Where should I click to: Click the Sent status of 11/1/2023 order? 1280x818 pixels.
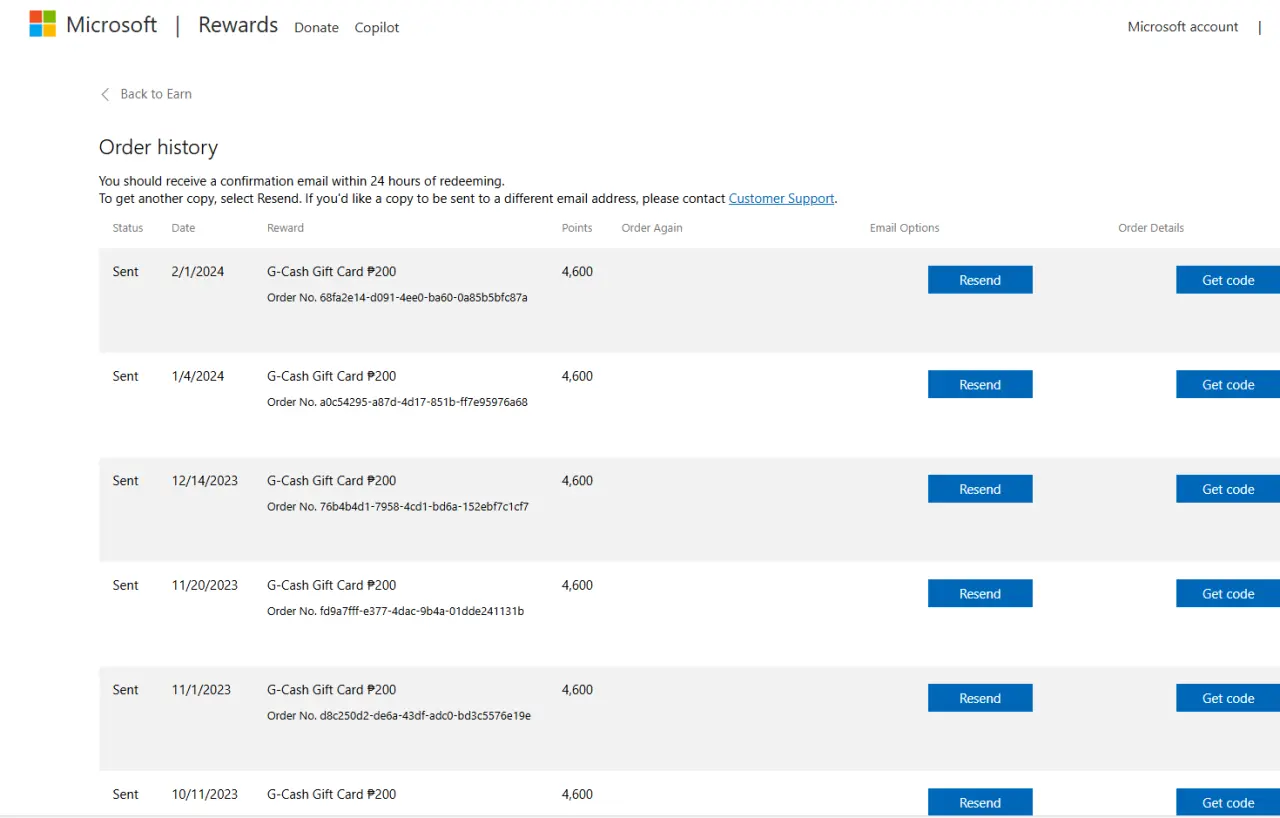(x=126, y=690)
